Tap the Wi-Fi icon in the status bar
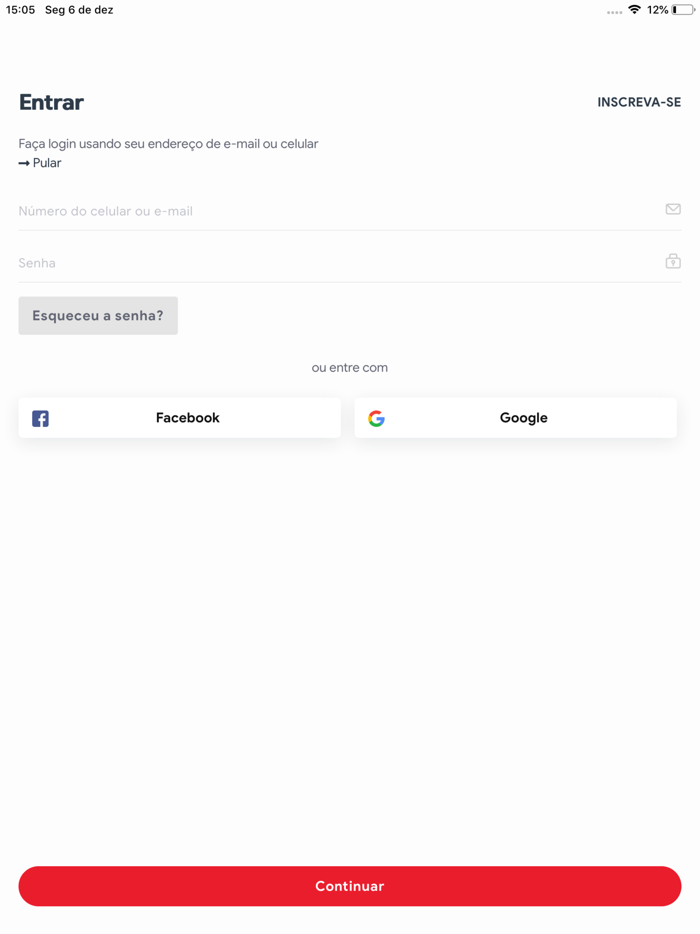Screen dimensions: 700x934 634,10
